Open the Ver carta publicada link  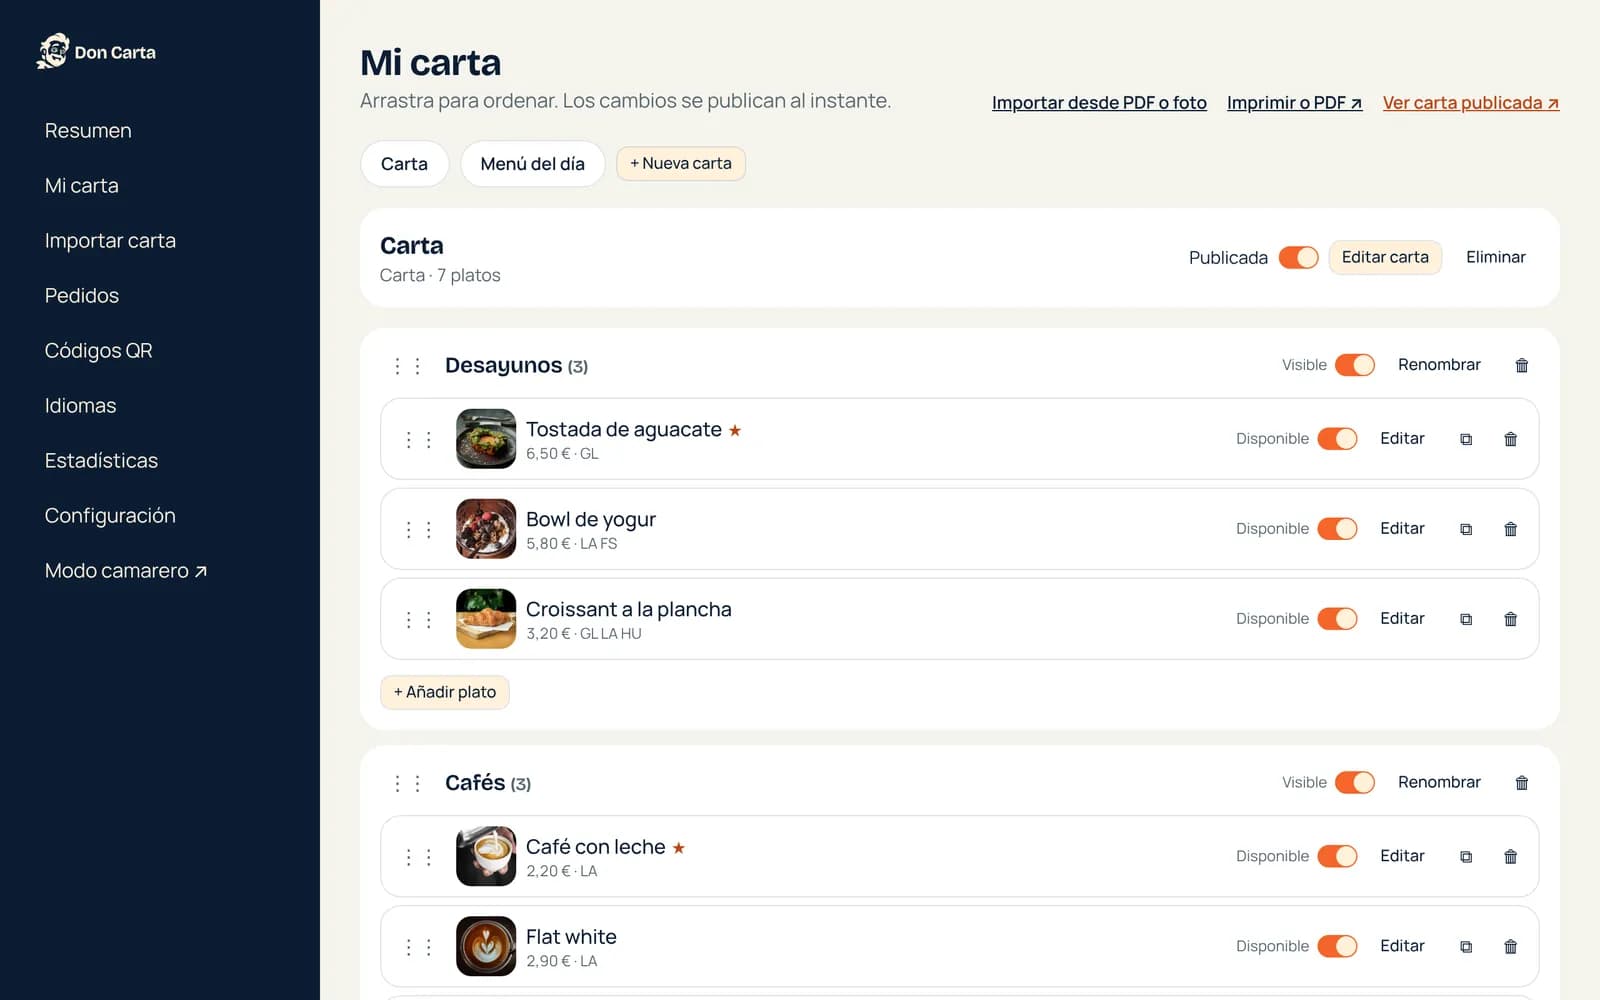1471,103
